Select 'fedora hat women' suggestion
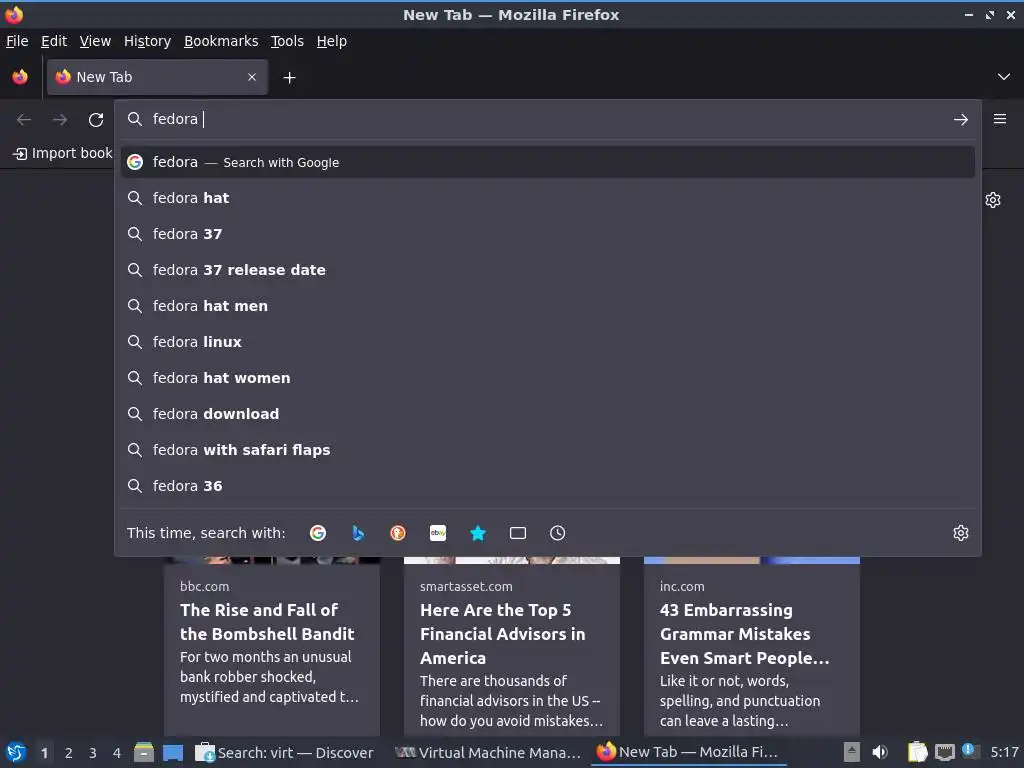The width and height of the screenshot is (1024, 768). pos(547,377)
